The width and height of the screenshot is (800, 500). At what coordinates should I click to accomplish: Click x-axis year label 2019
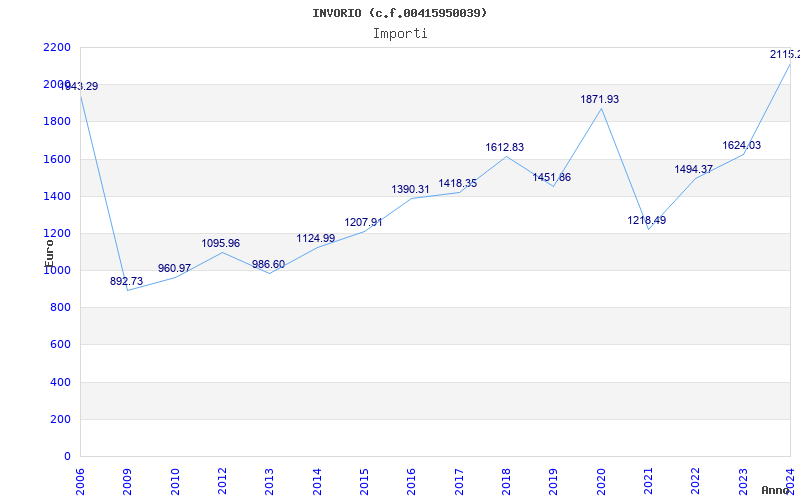554,482
